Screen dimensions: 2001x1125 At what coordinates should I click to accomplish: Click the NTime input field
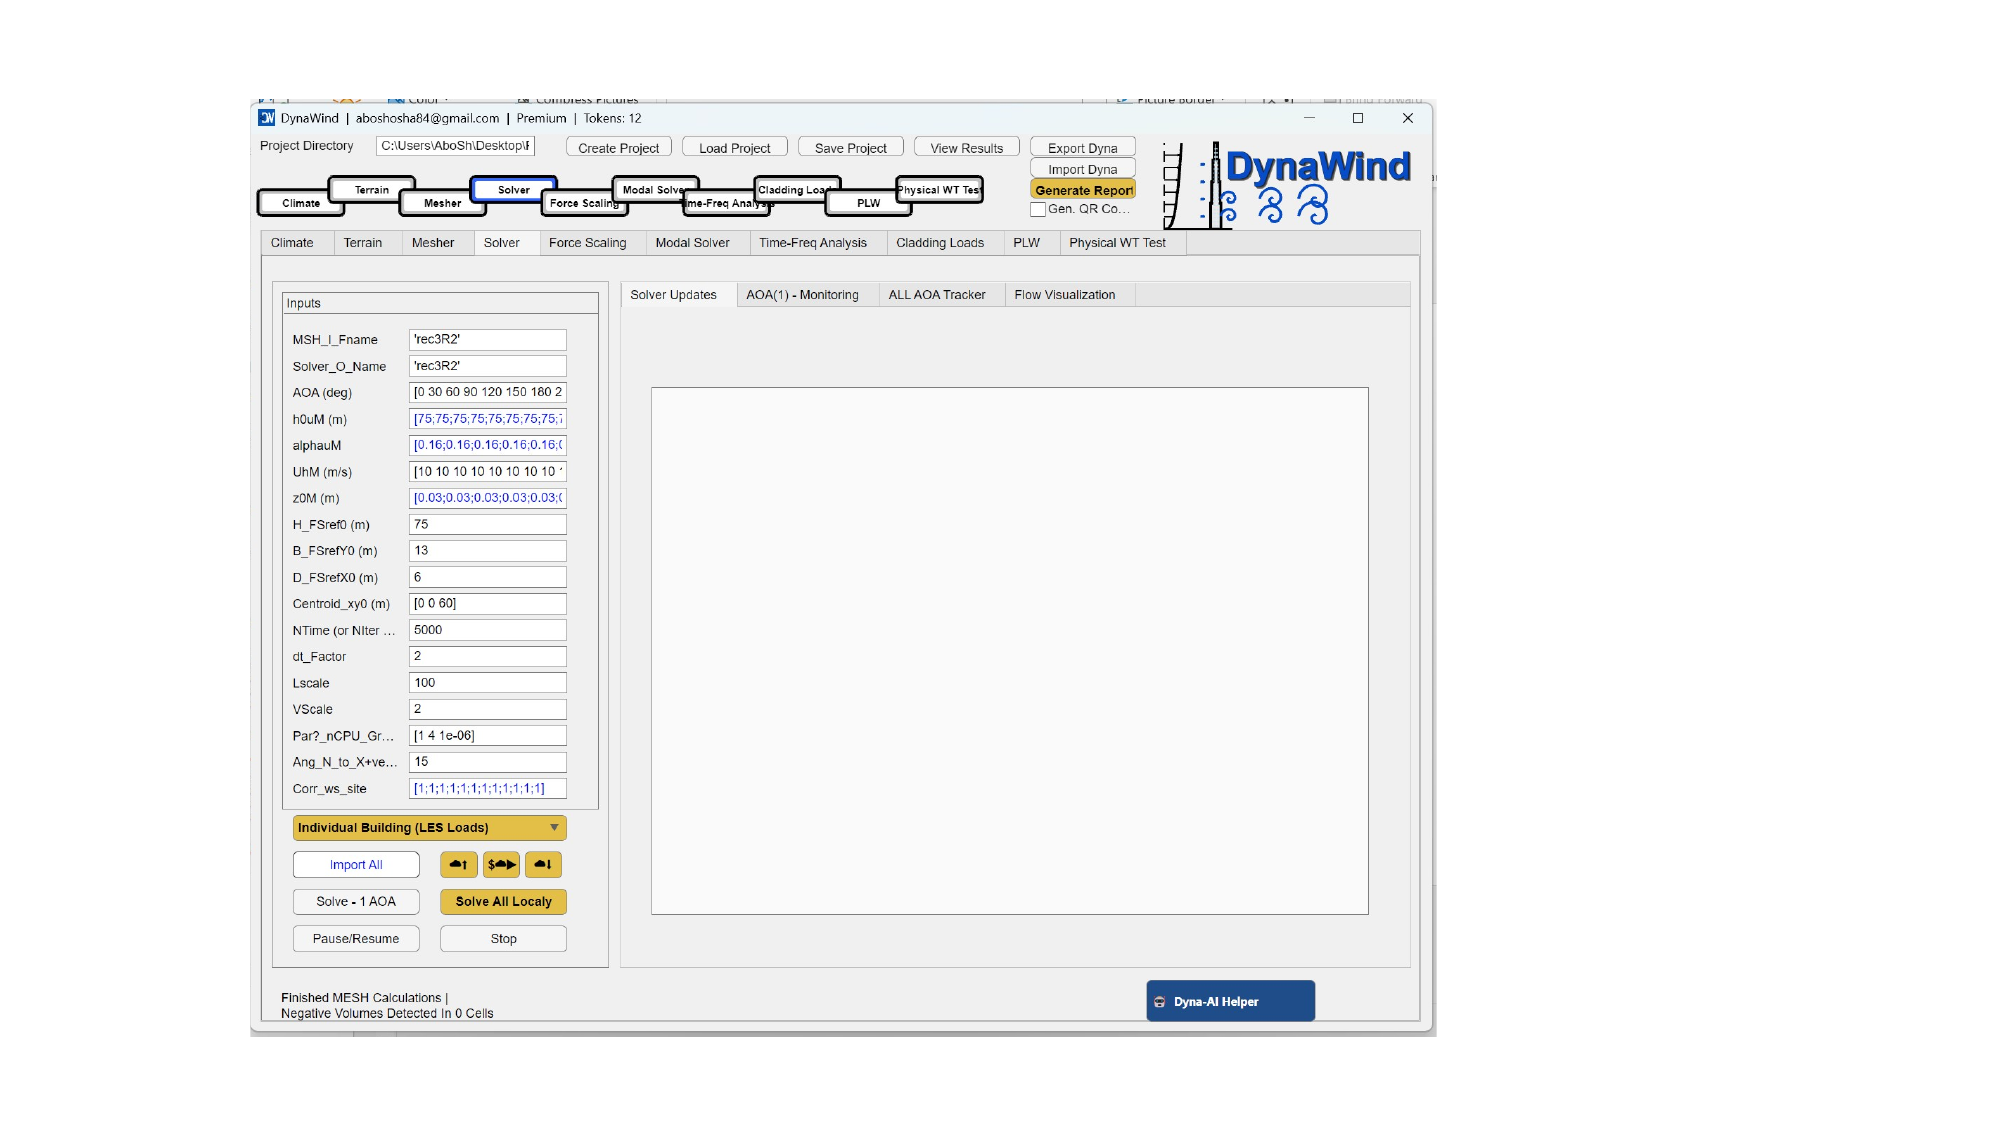(x=487, y=630)
